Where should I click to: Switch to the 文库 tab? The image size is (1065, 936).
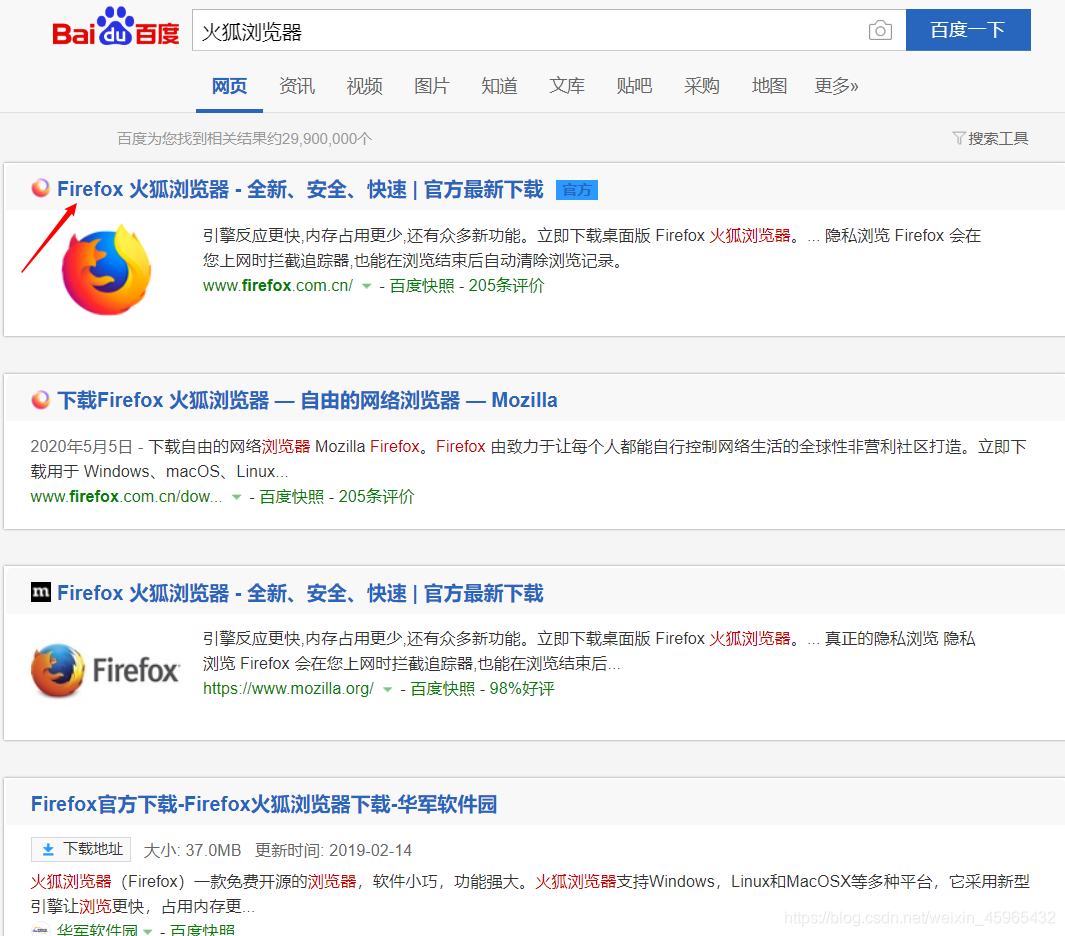[x=567, y=86]
